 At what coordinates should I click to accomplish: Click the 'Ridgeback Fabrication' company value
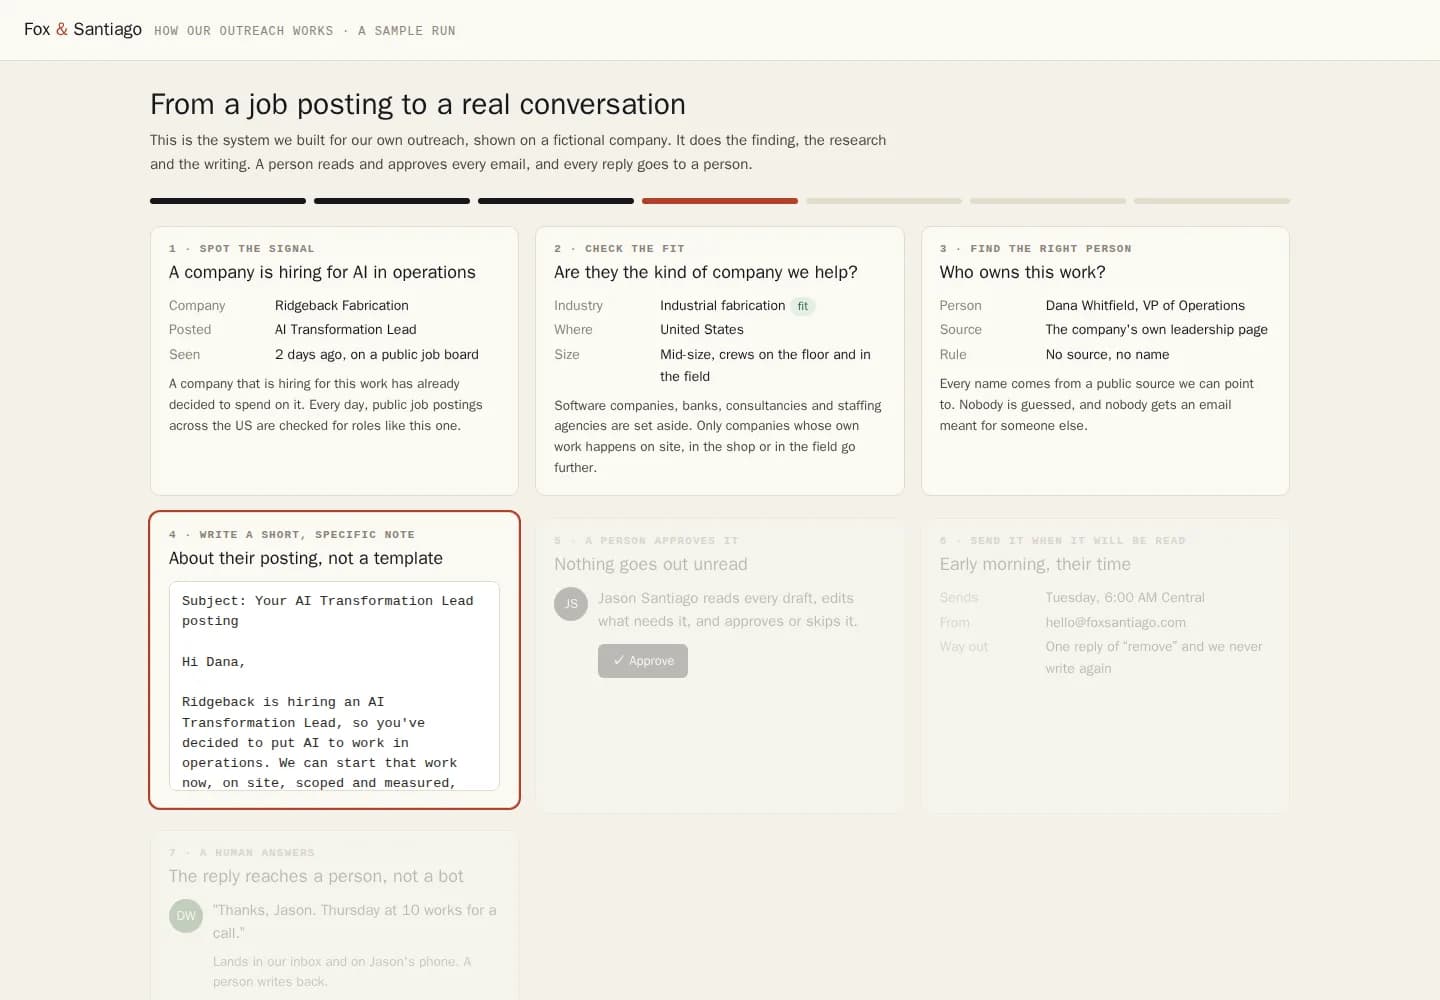pos(342,306)
